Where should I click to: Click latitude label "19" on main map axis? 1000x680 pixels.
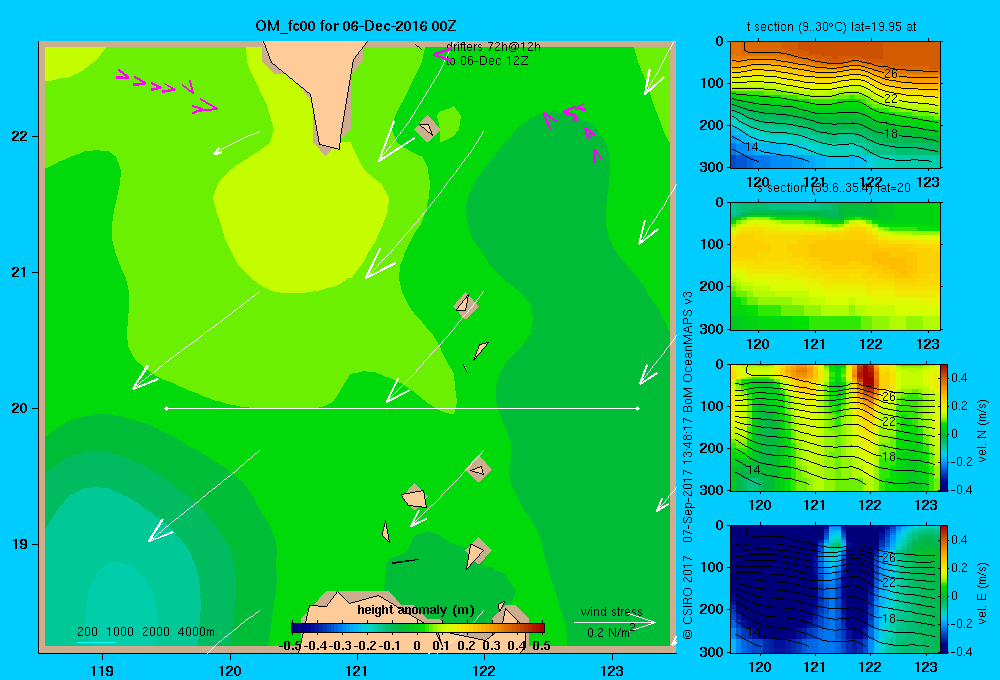tap(19, 544)
